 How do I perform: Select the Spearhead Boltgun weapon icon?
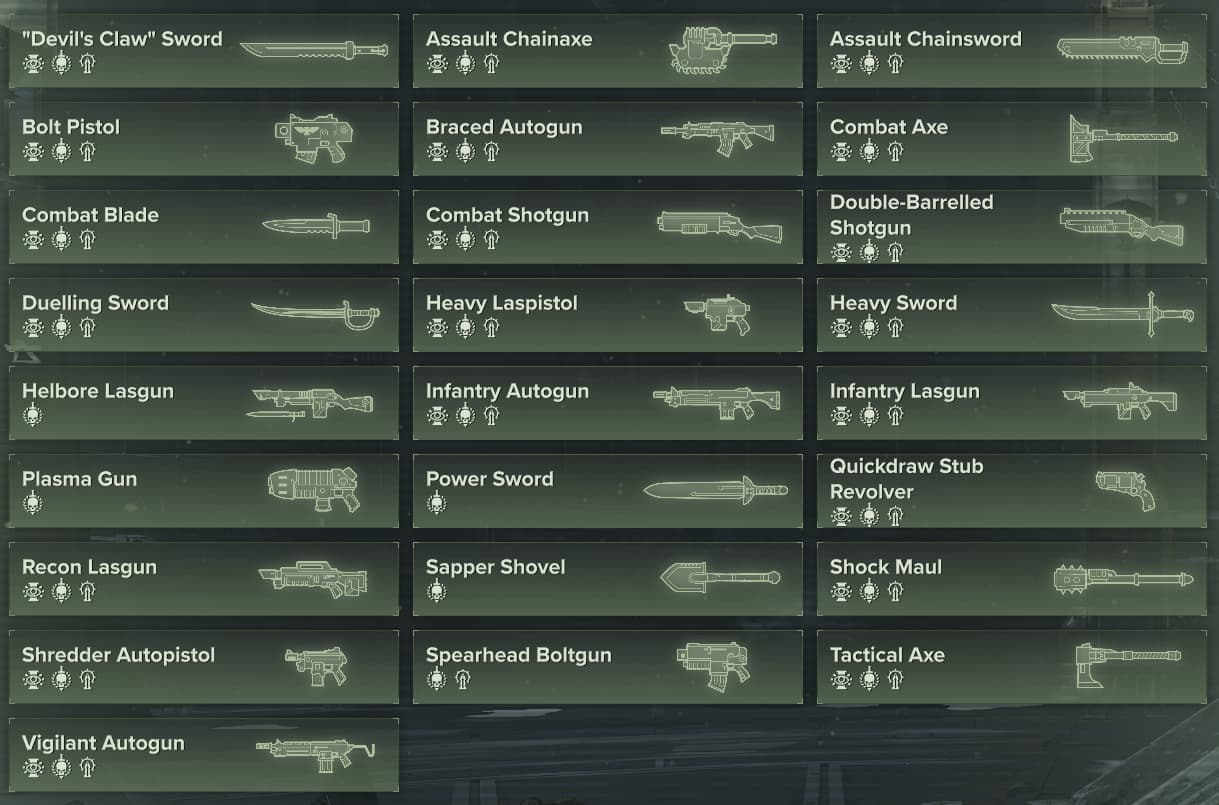[712, 666]
